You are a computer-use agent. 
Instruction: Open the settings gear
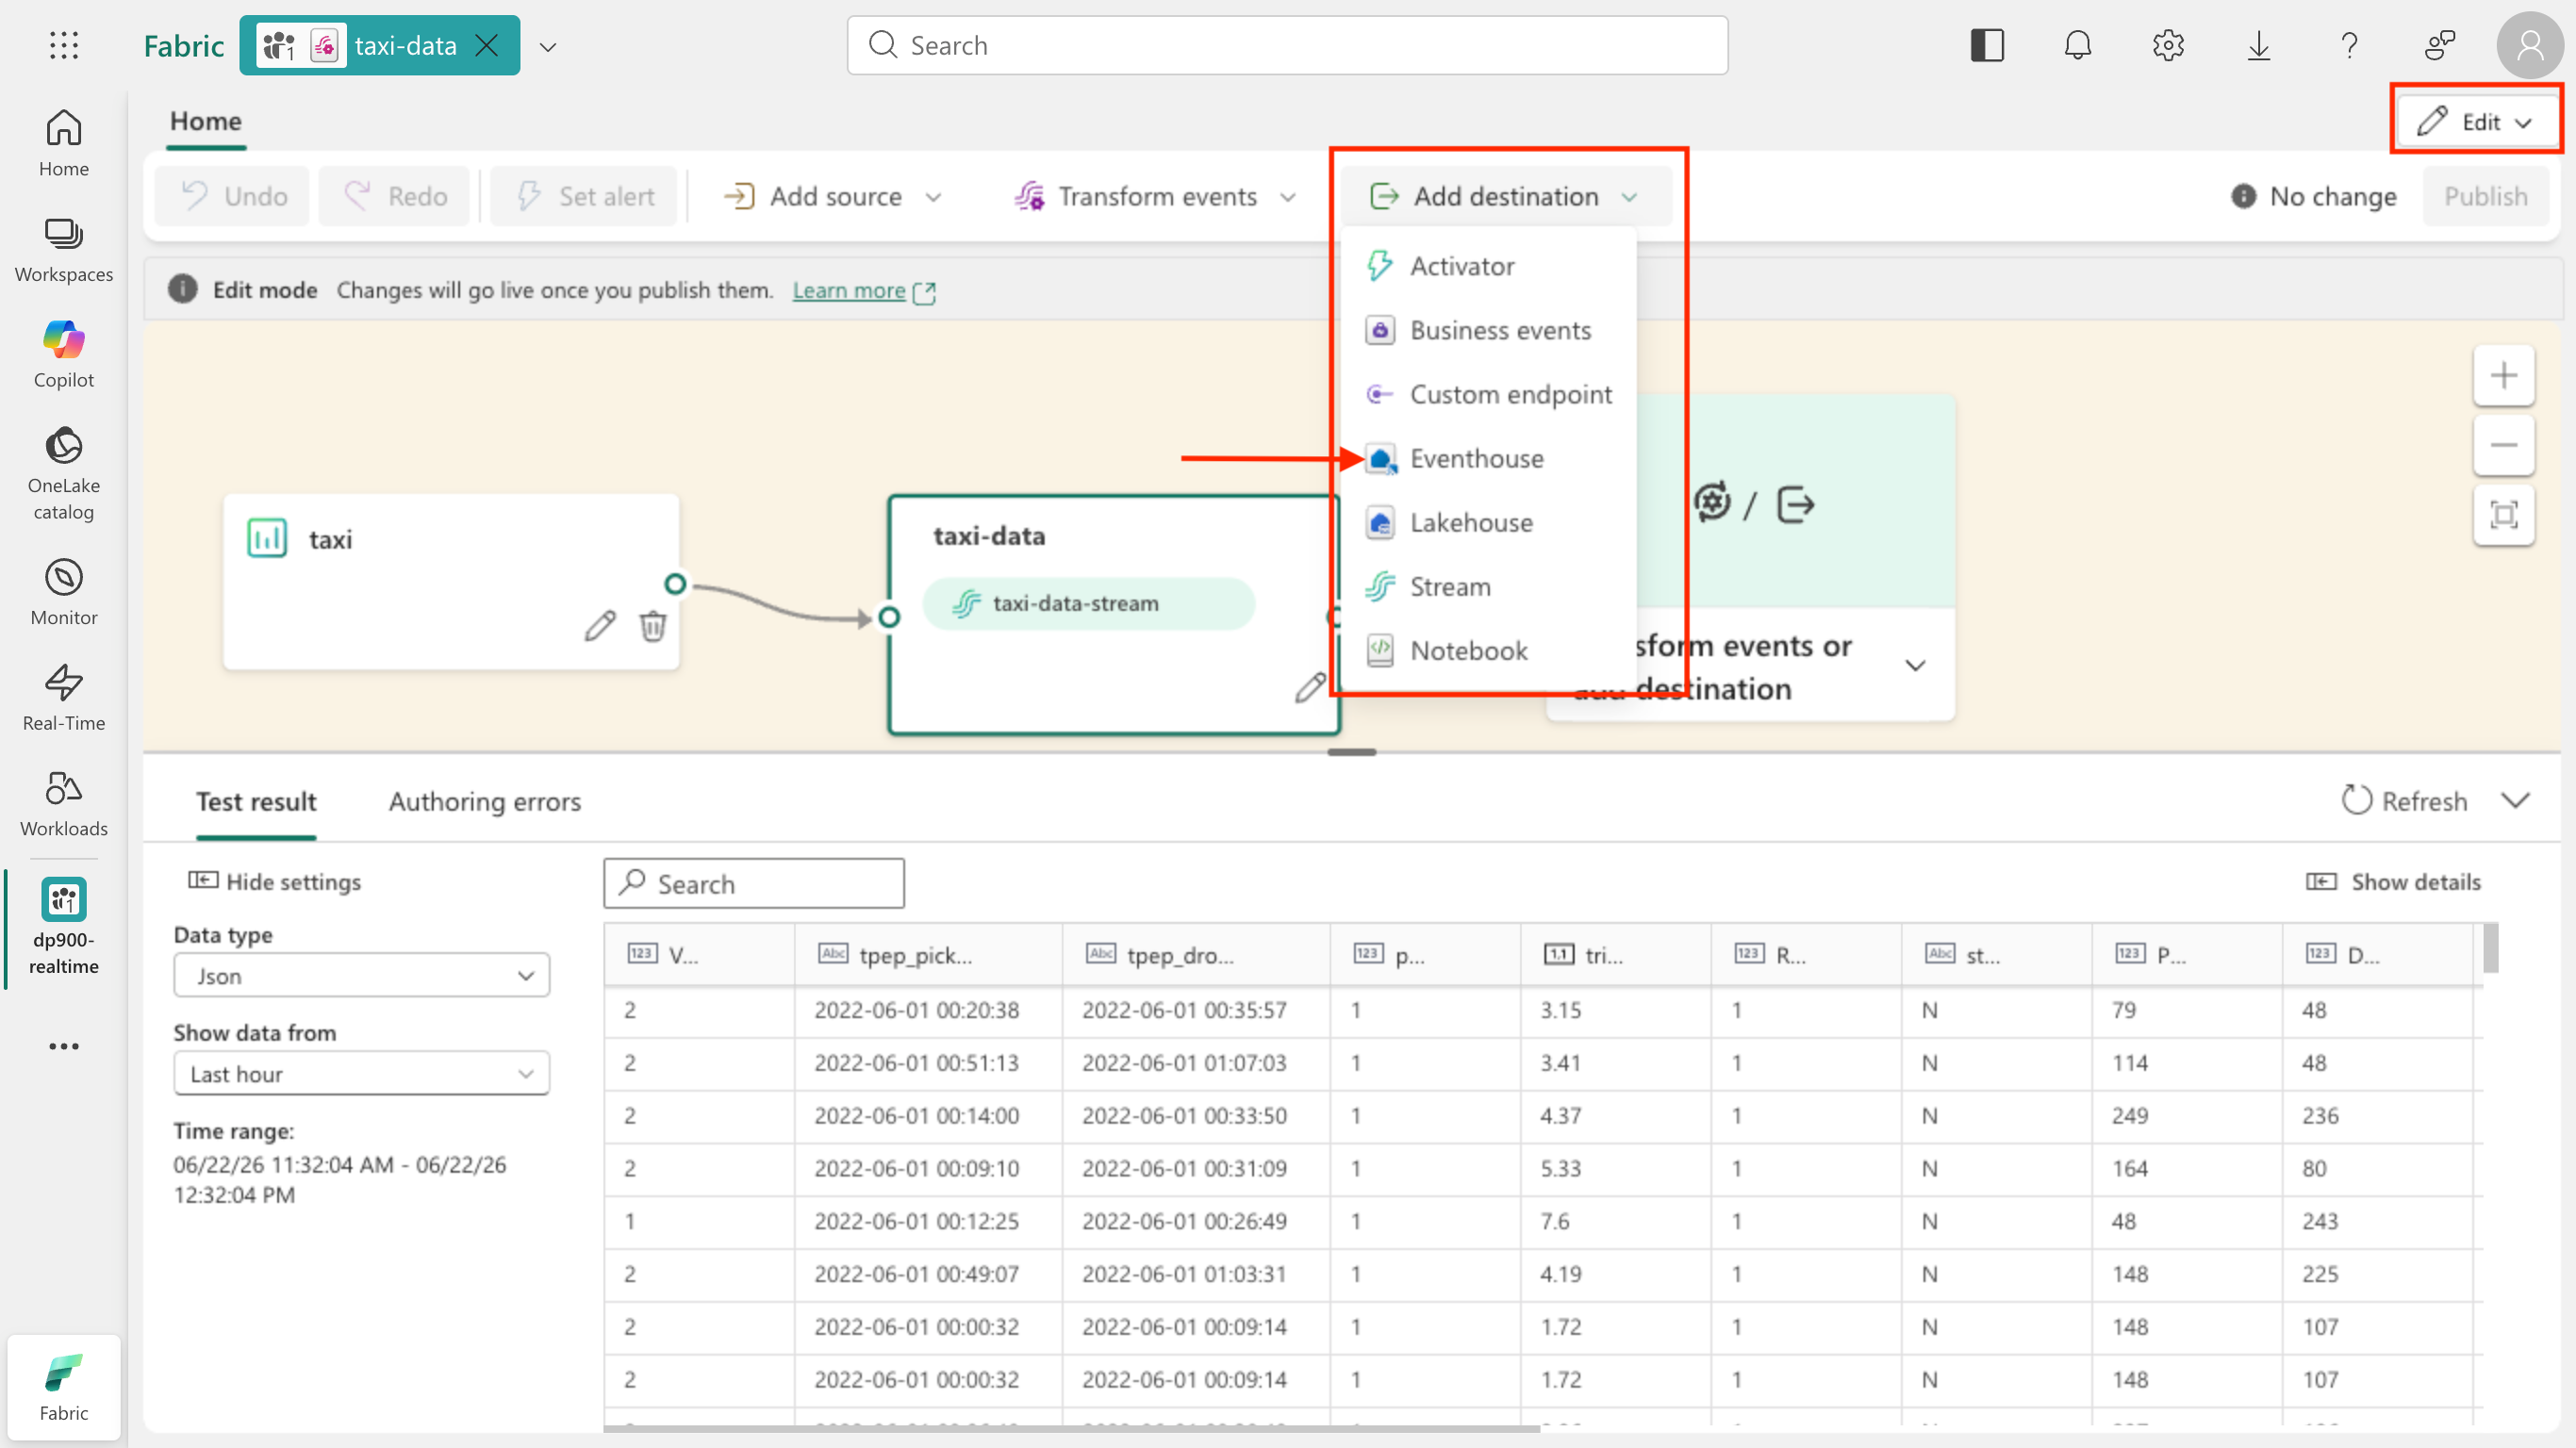2168,45
